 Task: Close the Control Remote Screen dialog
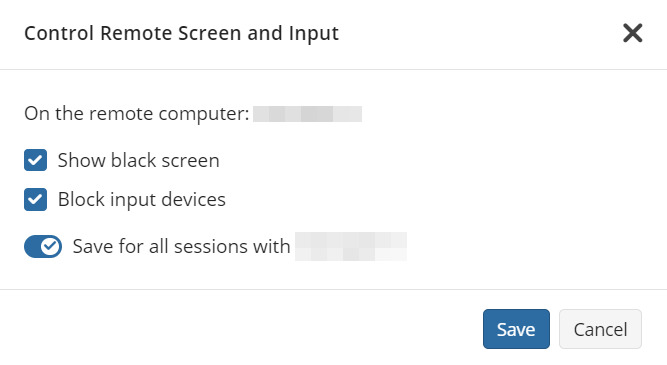point(633,33)
